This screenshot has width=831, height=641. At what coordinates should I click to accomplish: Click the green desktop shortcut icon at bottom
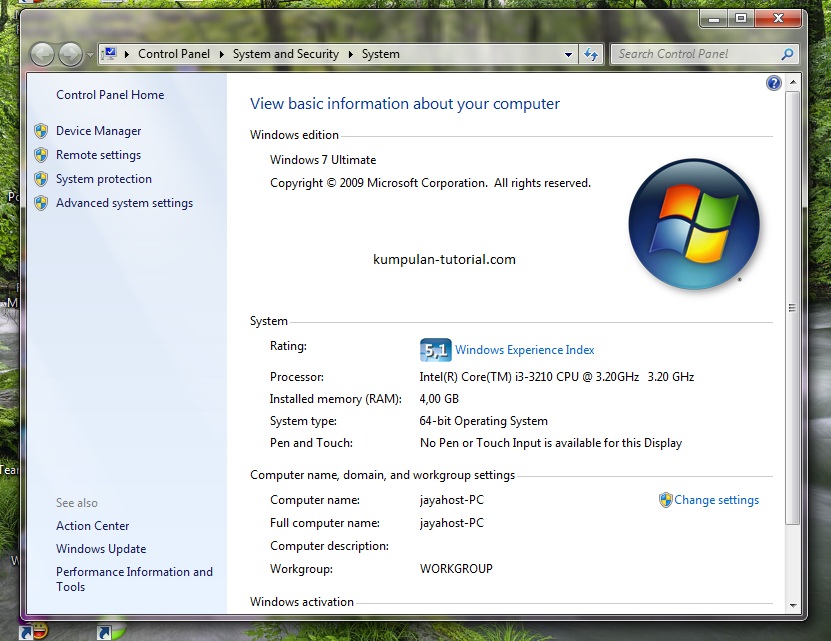click(x=111, y=632)
